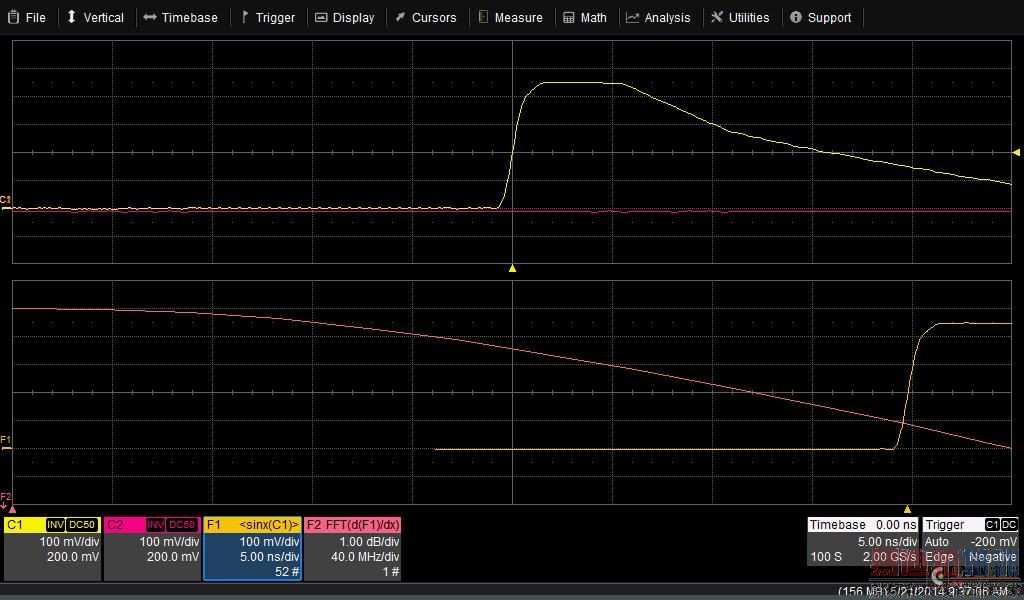Click the trigger delay triangle below upper grid
This screenshot has height=600, width=1024.
click(513, 268)
